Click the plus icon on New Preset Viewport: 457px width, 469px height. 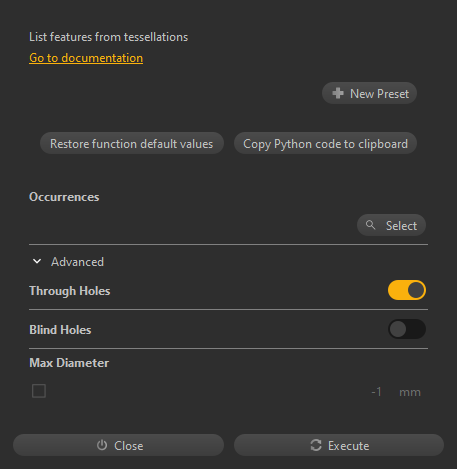[338, 93]
